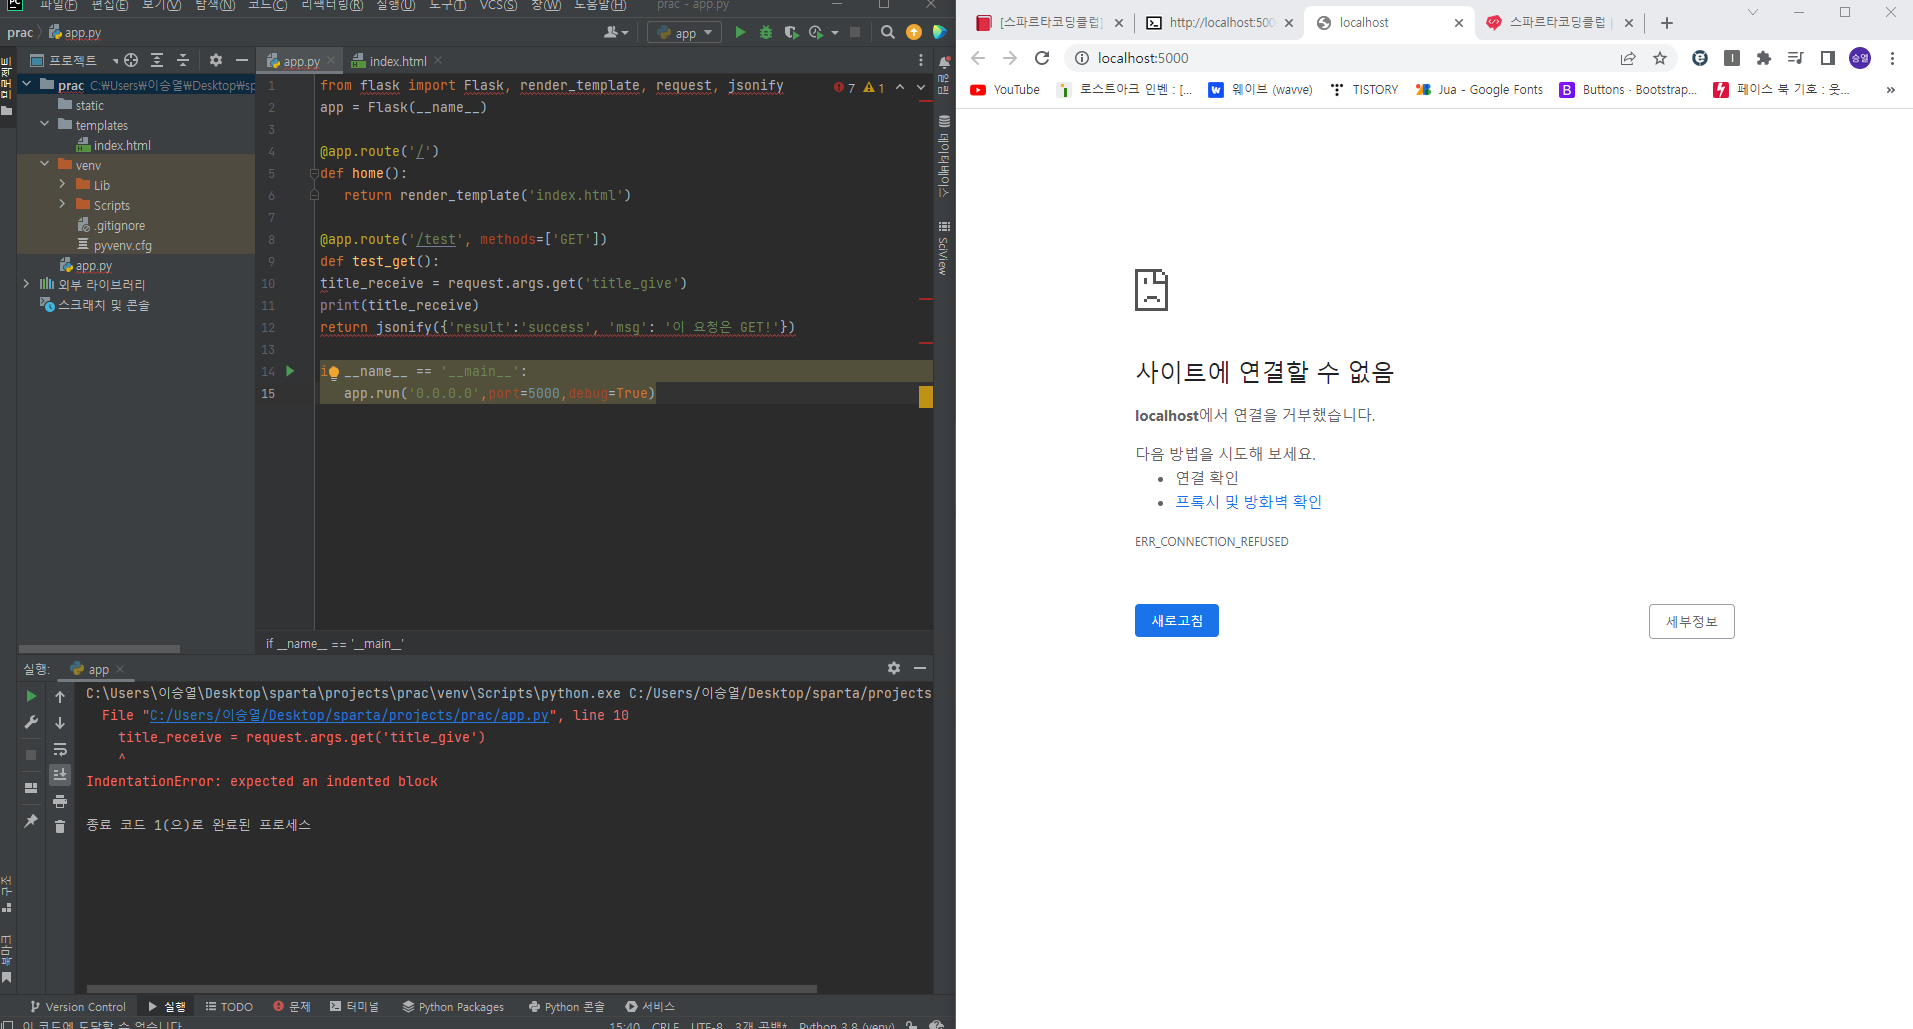Open PyCharm notifications bell
The image size is (1913, 1029).
944,62
